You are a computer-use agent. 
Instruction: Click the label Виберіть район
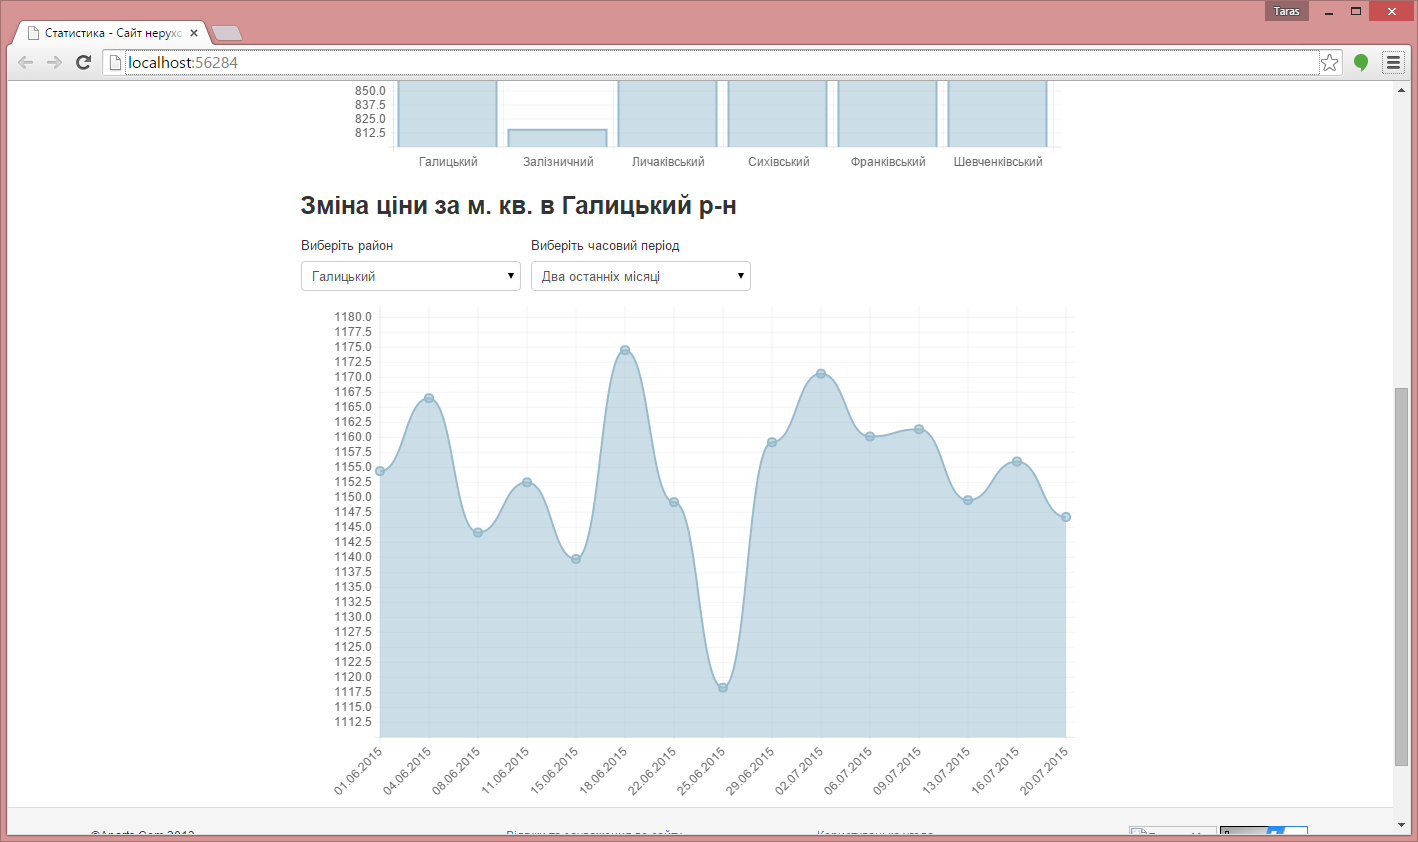point(347,246)
